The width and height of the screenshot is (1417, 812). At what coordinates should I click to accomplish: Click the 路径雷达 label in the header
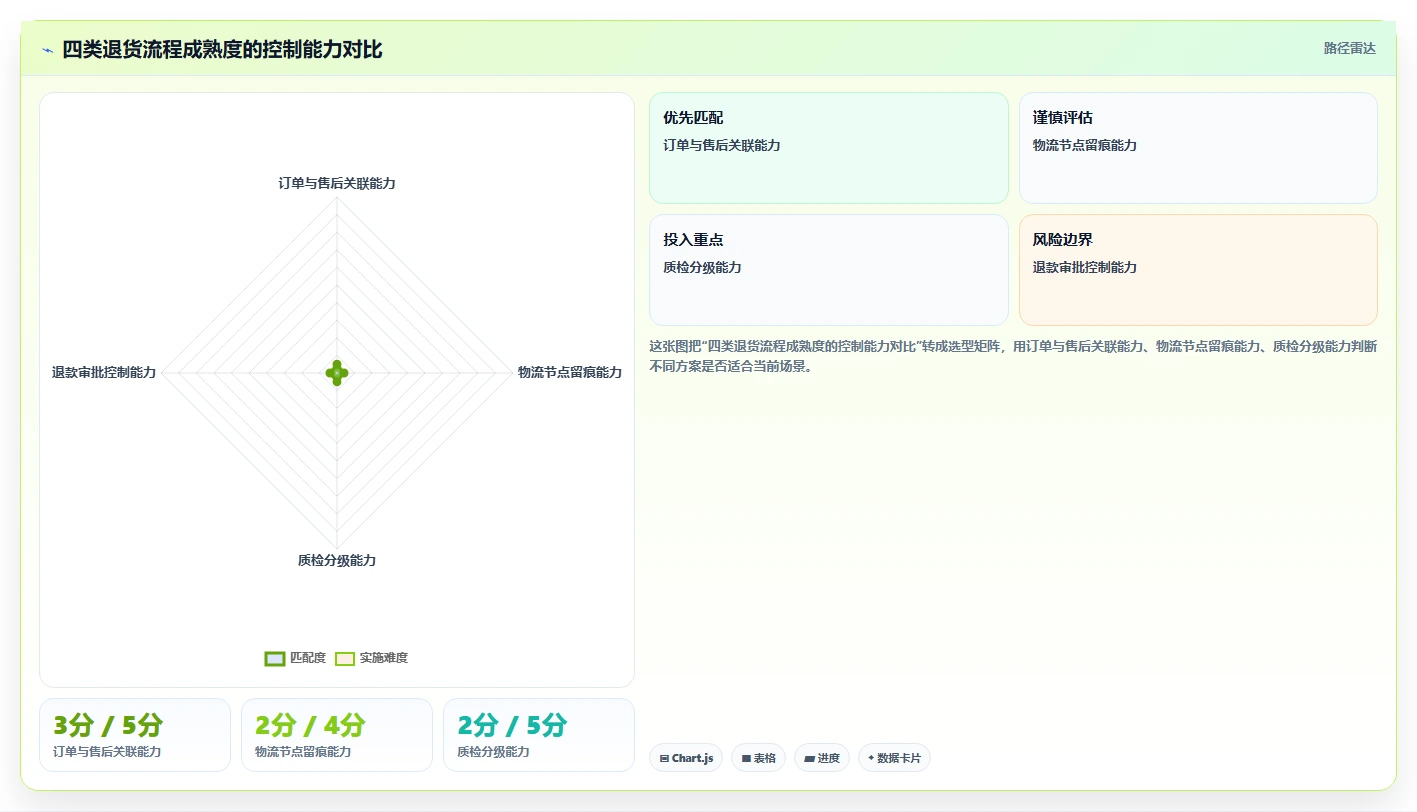click(x=1349, y=48)
